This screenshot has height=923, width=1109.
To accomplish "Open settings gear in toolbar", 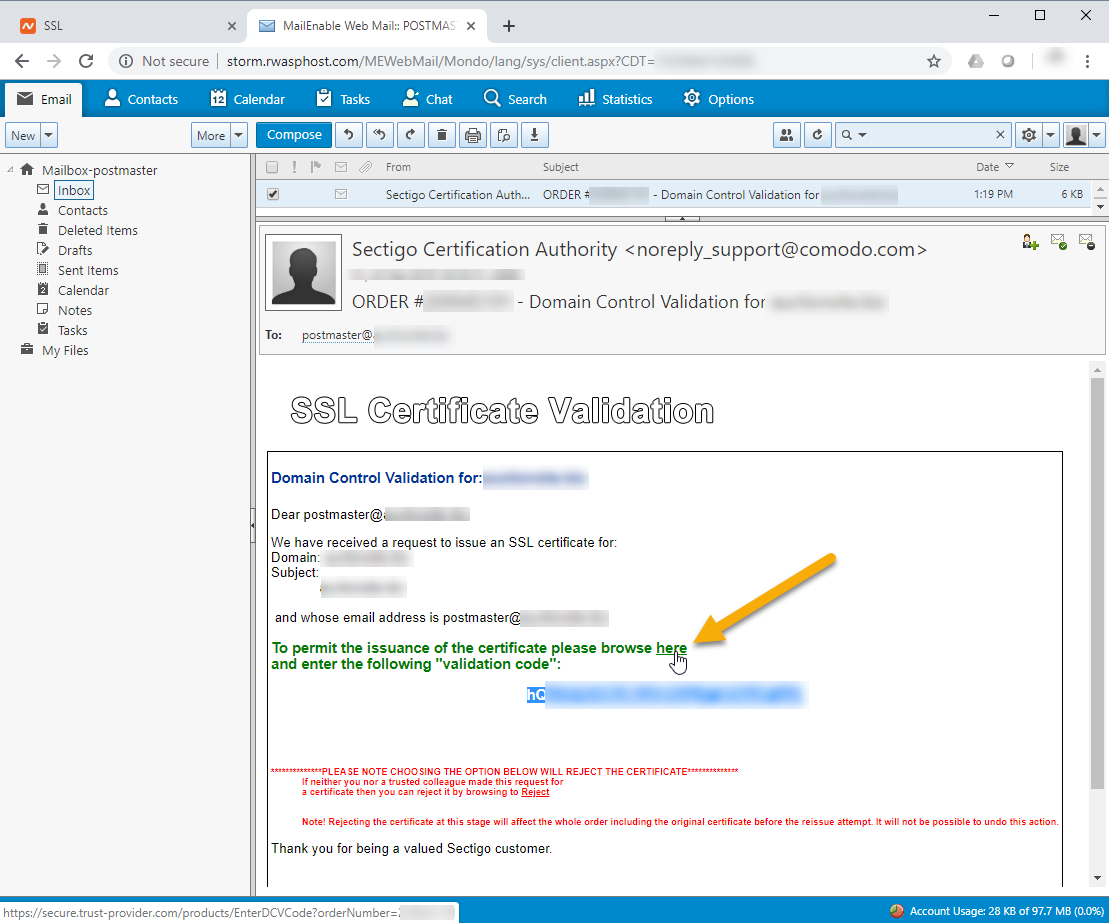I will click(1029, 135).
